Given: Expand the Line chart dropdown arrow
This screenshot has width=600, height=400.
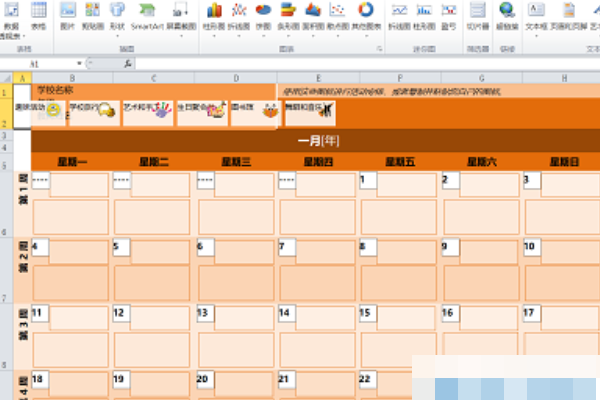Looking at the screenshot, I should 239,36.
